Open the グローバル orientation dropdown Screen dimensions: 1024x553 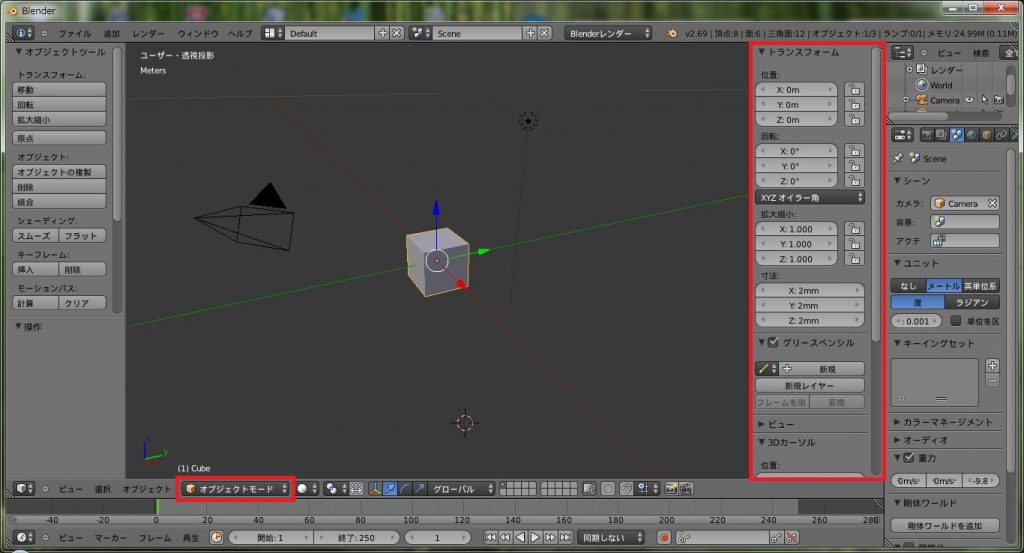tap(462, 488)
